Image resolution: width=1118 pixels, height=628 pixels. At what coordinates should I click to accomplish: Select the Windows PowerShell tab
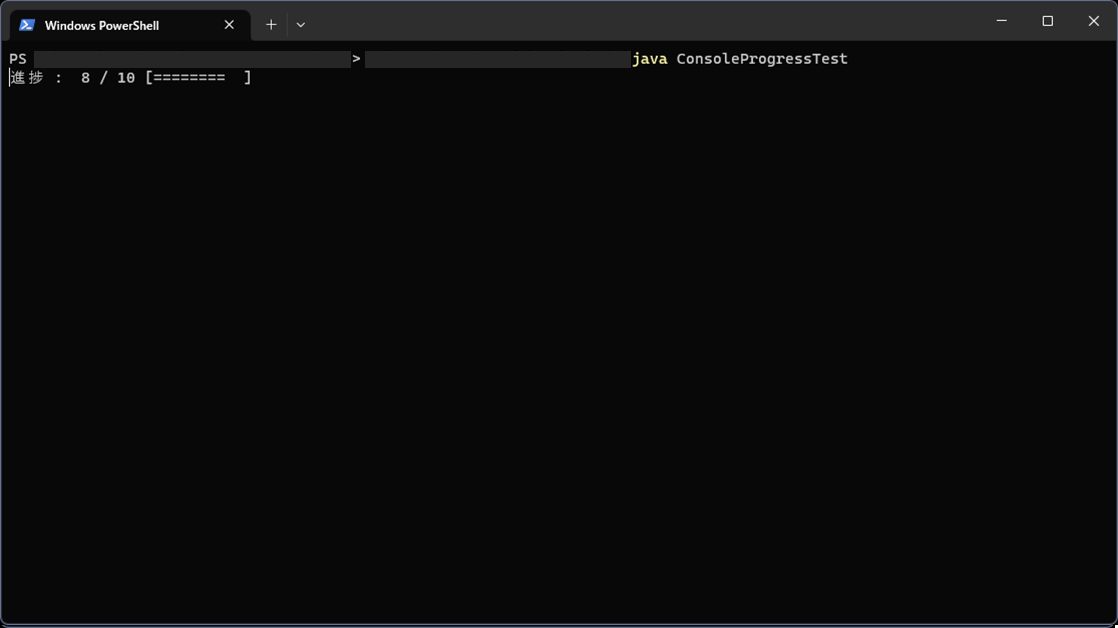(130, 25)
